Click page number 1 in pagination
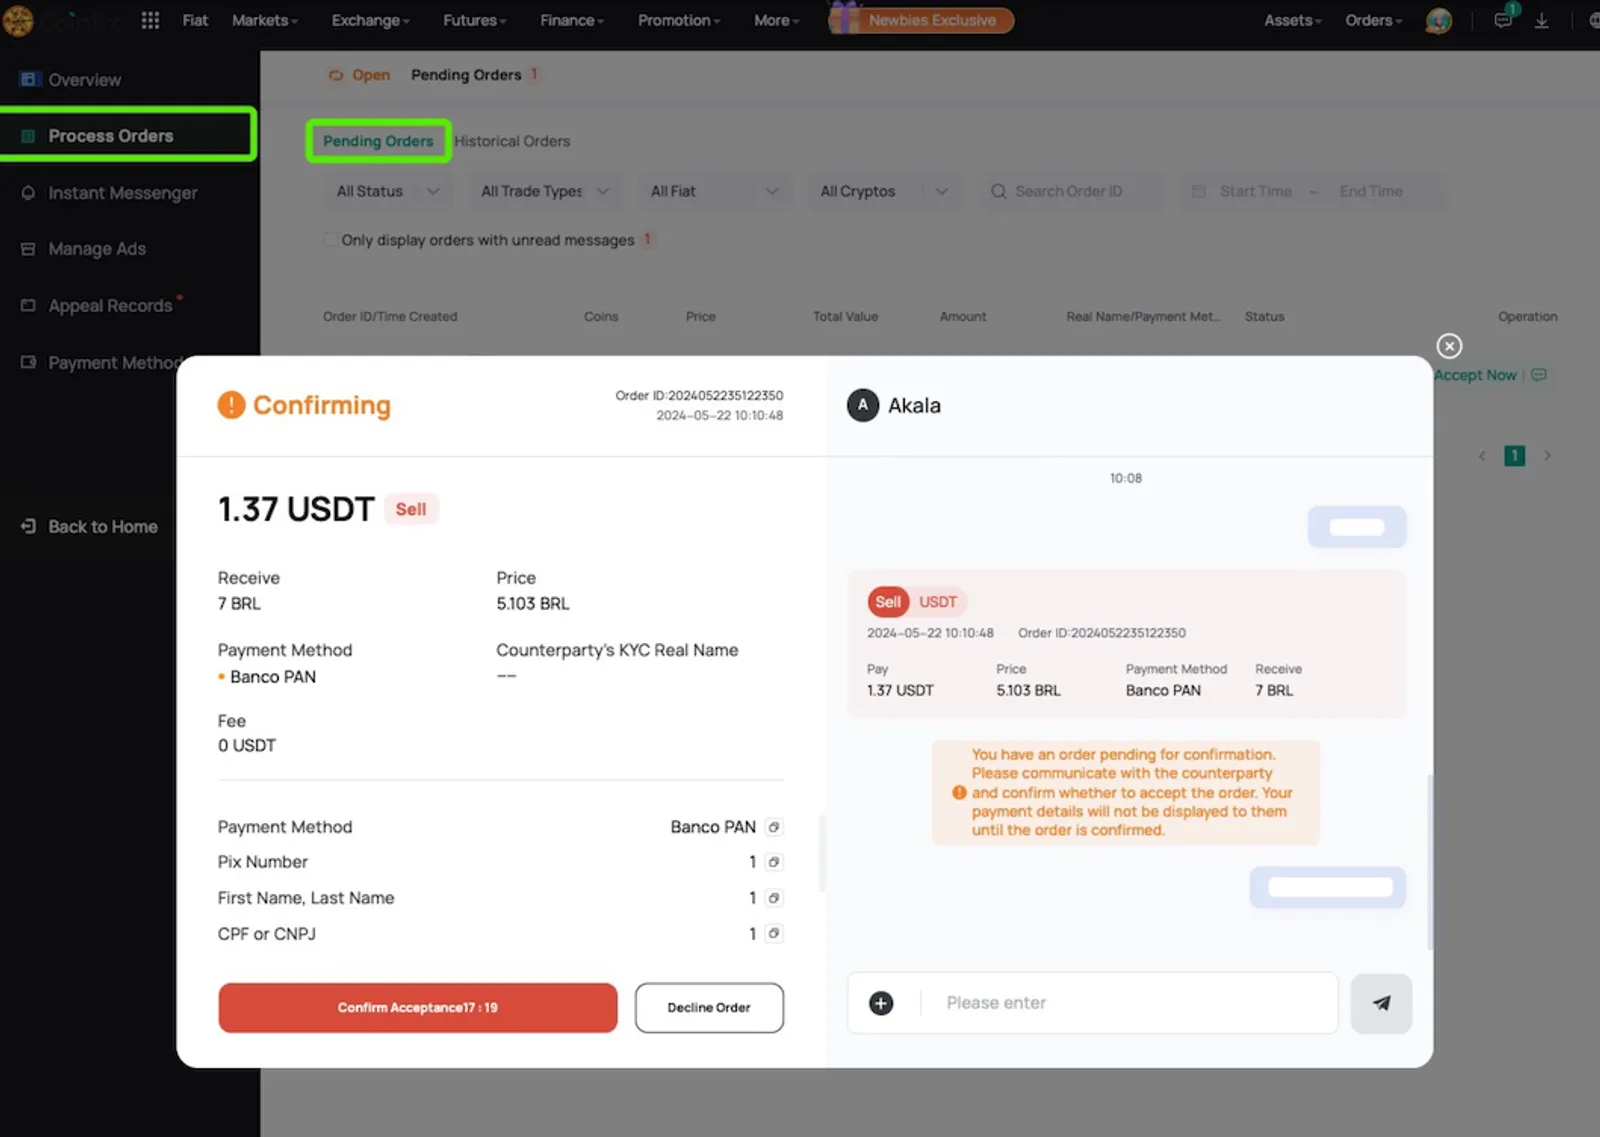This screenshot has width=1600, height=1137. pyautogui.click(x=1515, y=456)
